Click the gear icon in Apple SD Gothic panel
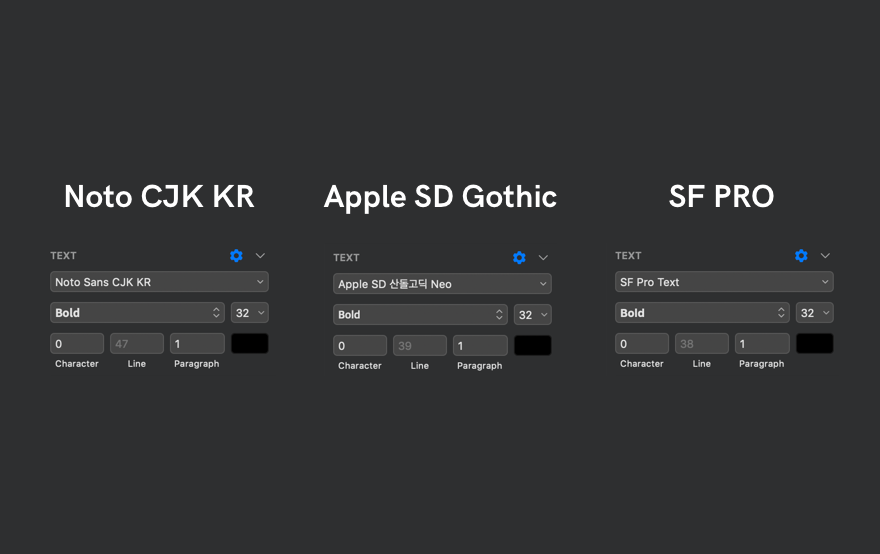 519,258
